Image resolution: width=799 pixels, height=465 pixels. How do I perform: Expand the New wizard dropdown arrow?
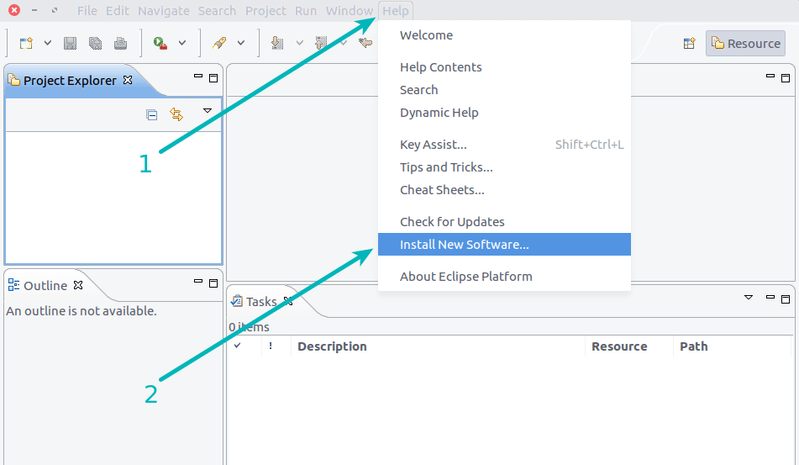(47, 43)
